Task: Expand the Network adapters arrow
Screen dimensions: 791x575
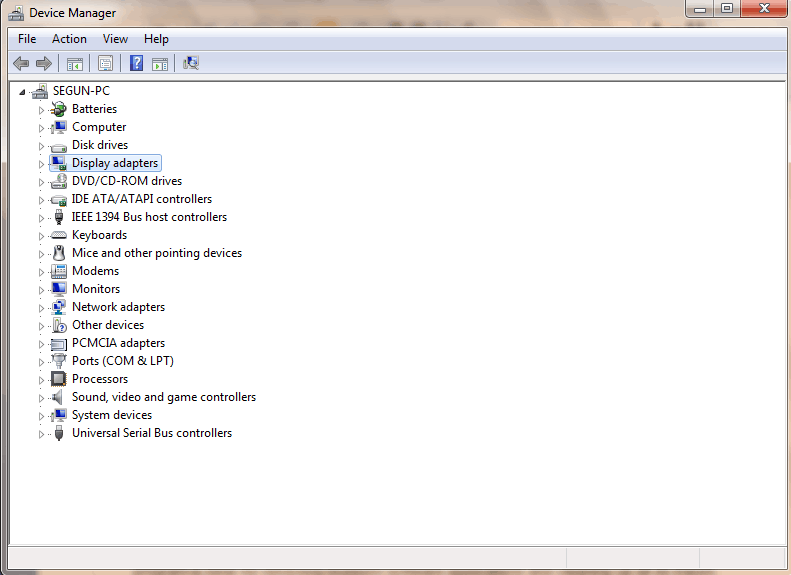Action: [x=41, y=308]
